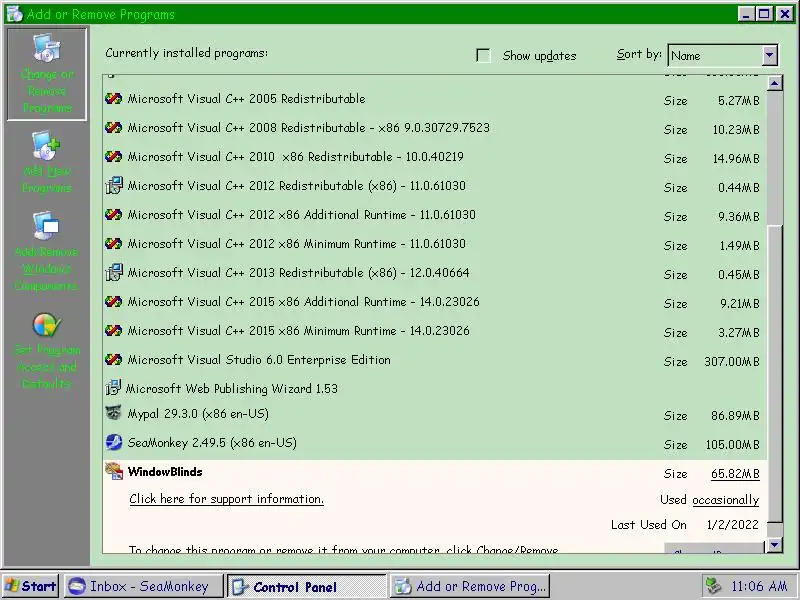Switch to Control Panel taskbar button
The width and height of the screenshot is (800, 600).
coord(306,586)
